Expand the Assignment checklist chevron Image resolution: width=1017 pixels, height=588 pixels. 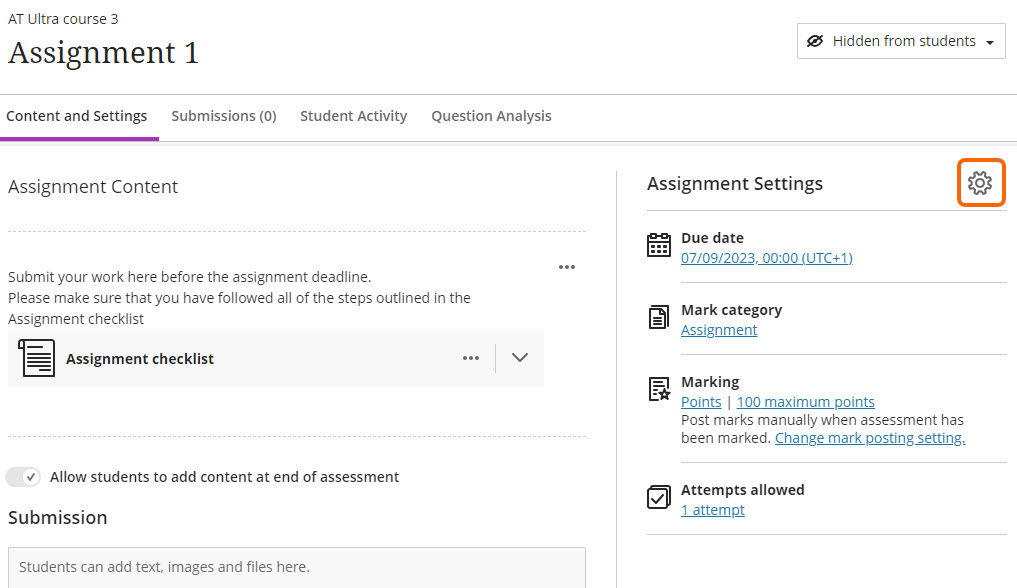(520, 358)
